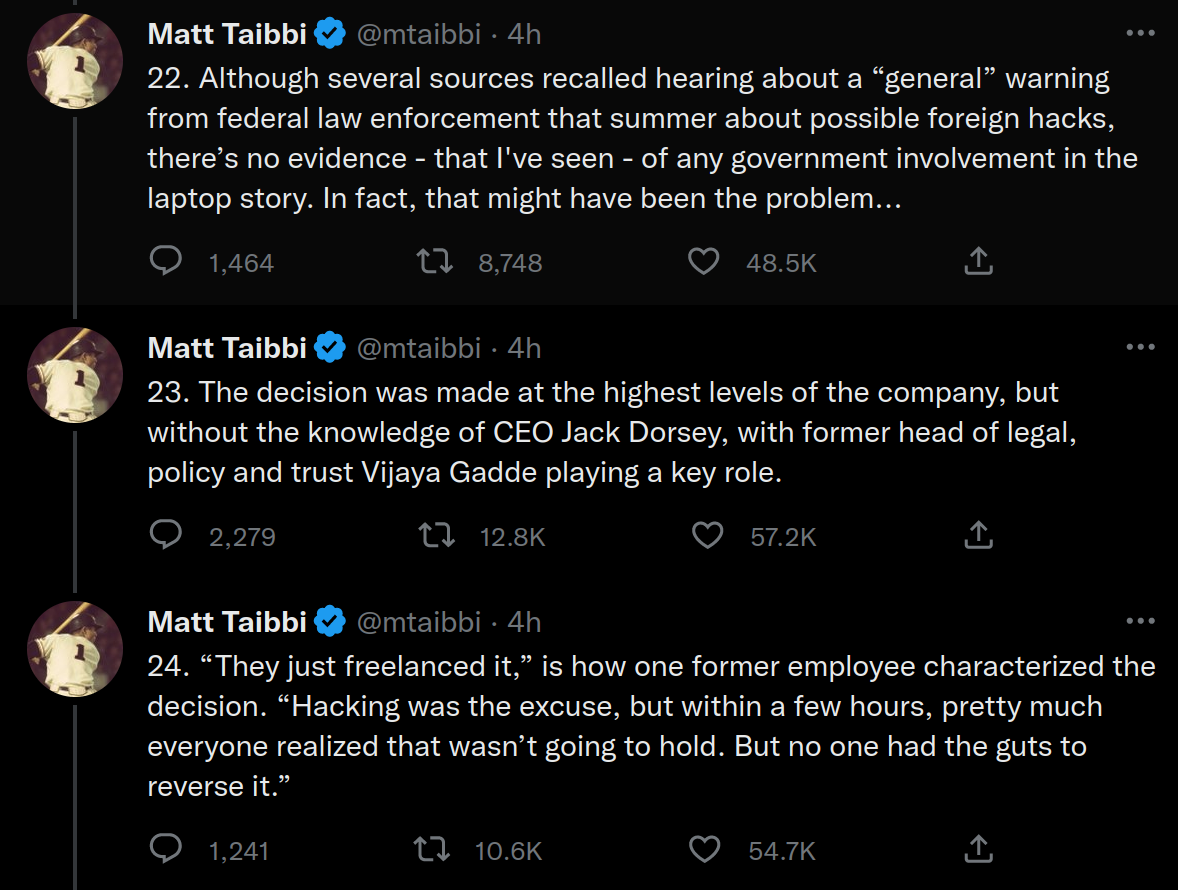Open @mtaibbi handle on tweet 23
This screenshot has height=890, width=1178.
coord(418,348)
